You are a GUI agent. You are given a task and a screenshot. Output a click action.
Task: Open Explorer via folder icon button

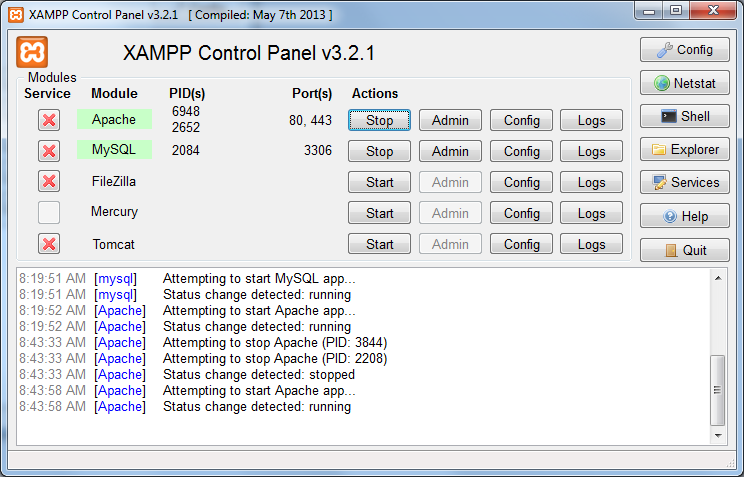684,150
